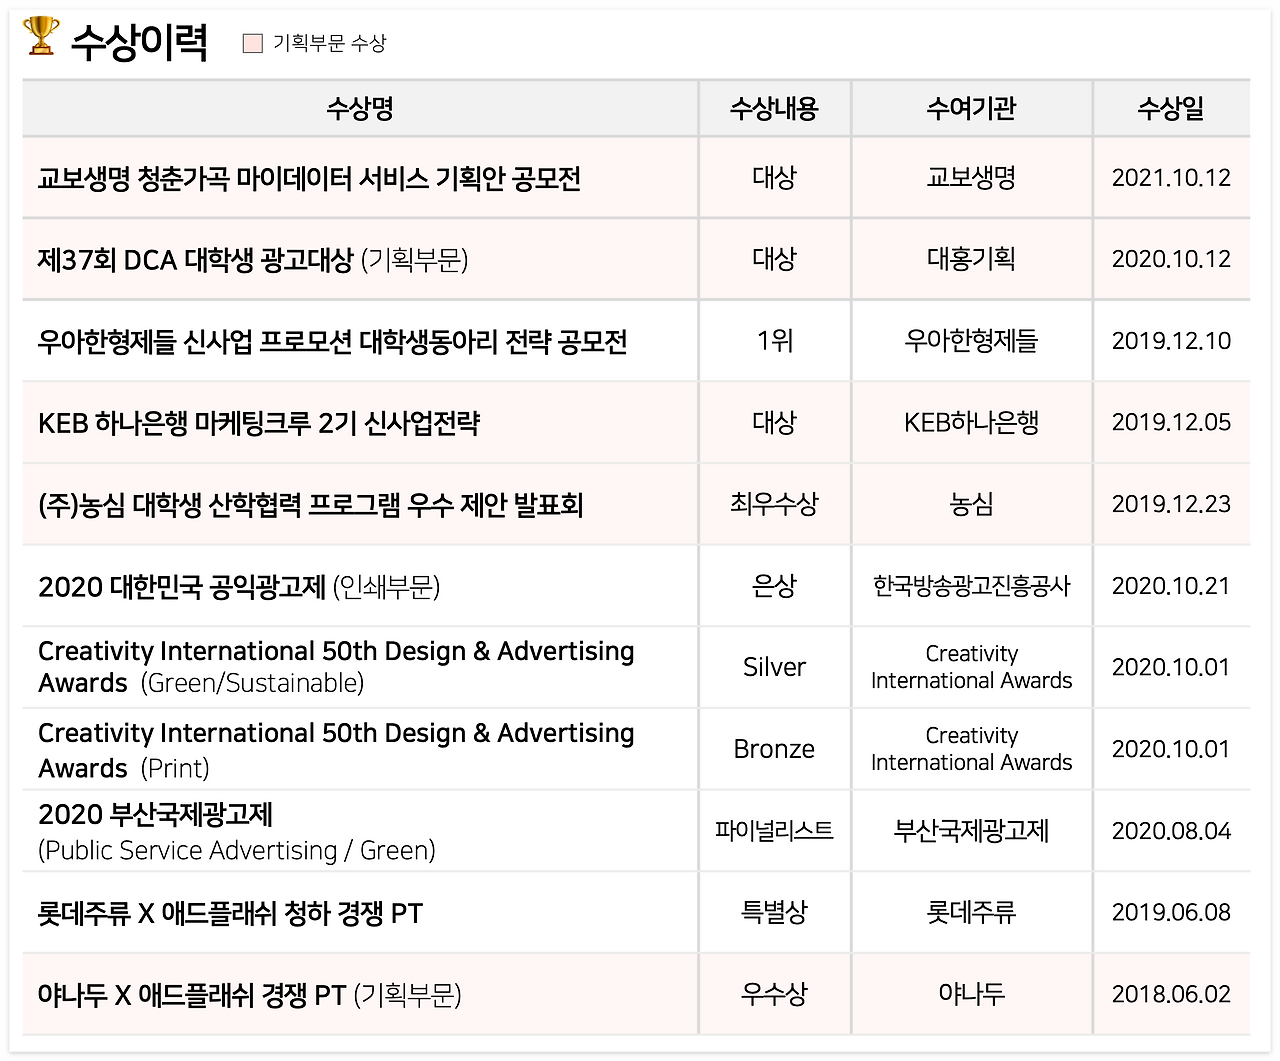The width and height of the screenshot is (1280, 1061).
Task: Click the 수상일 column header
Action: coord(1171,108)
